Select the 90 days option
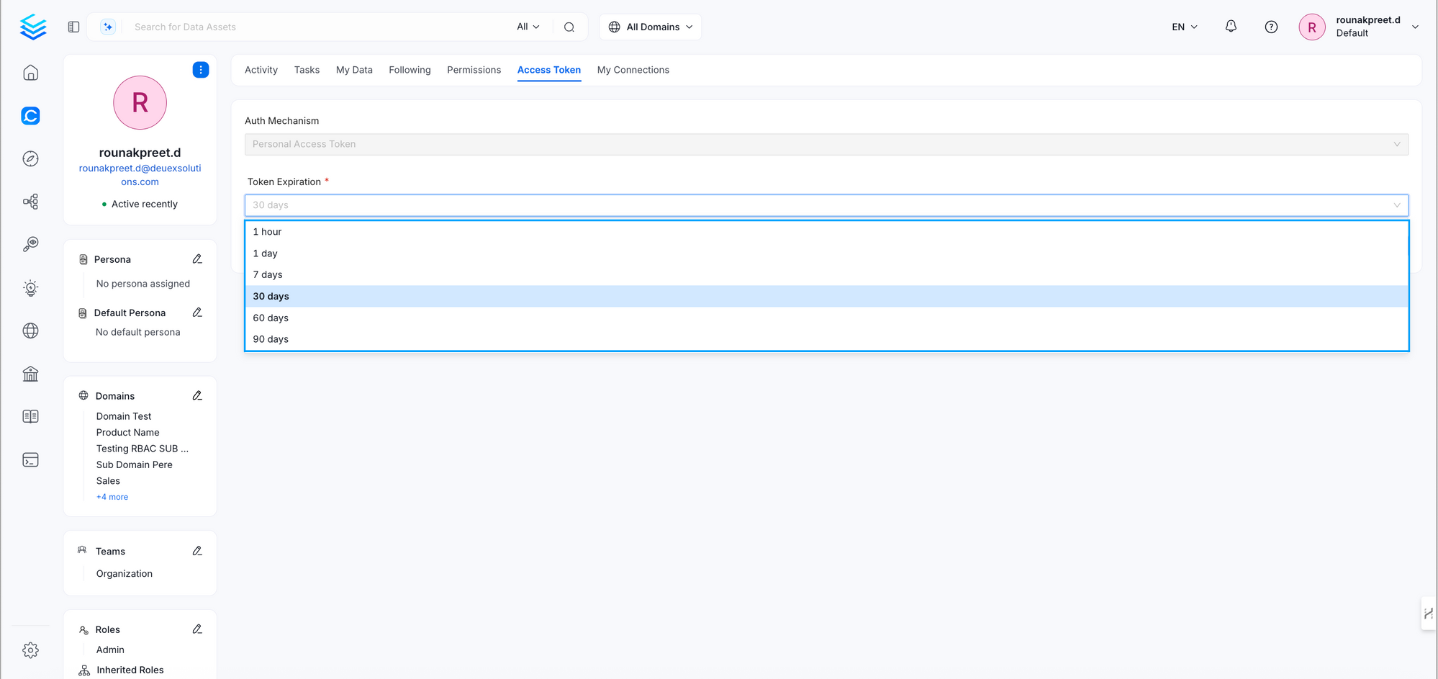The height and width of the screenshot is (679, 1438). pos(827,339)
